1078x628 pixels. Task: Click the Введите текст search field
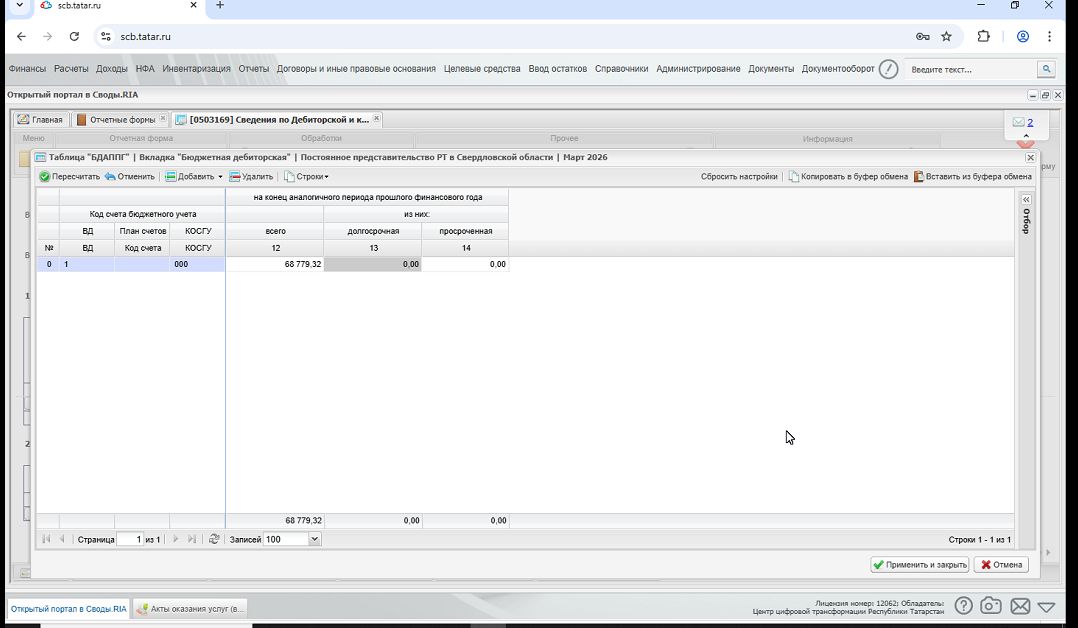pos(970,69)
